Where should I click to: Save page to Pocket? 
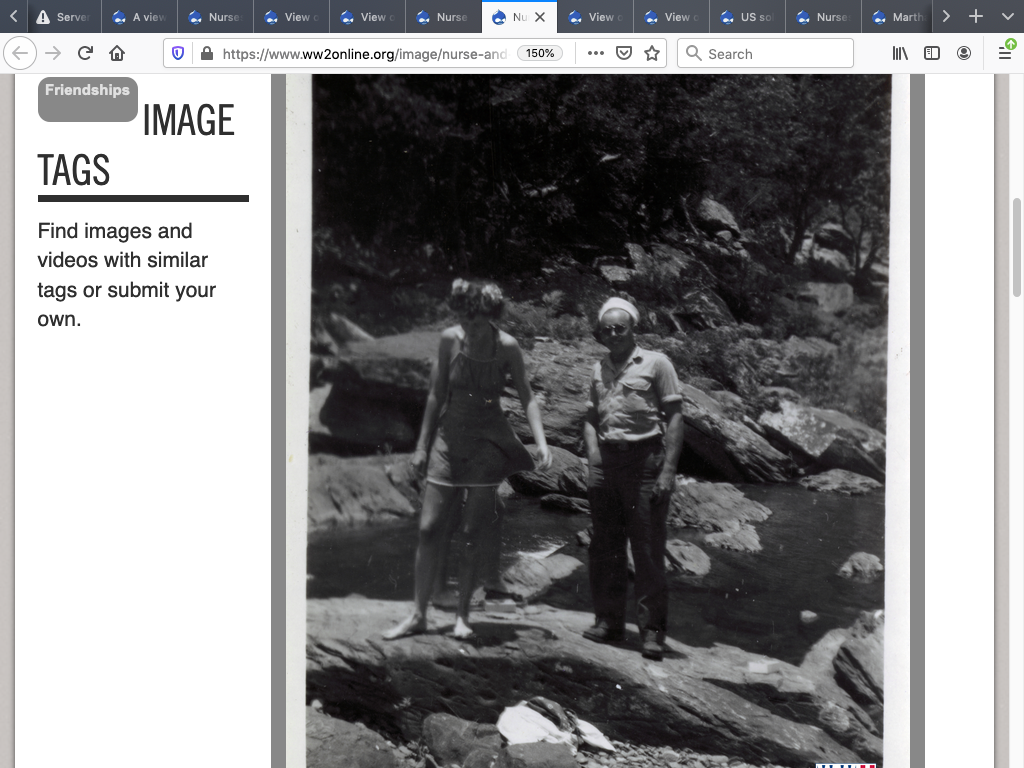624,54
